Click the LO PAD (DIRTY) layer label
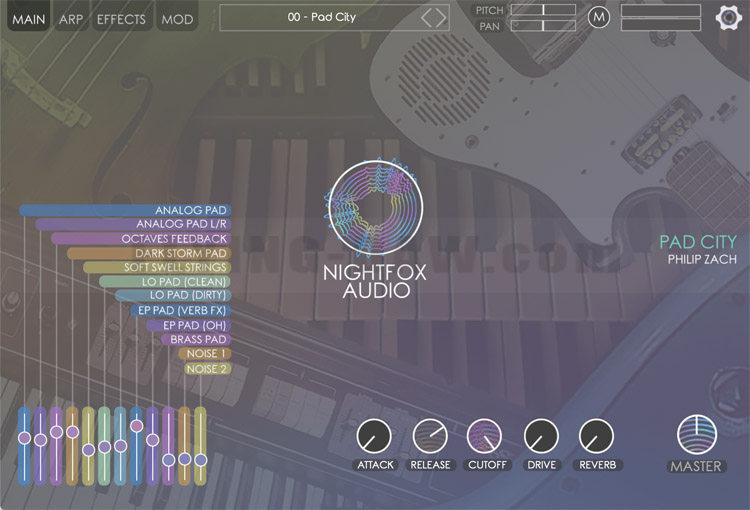Image resolution: width=750 pixels, height=510 pixels. coord(173,295)
